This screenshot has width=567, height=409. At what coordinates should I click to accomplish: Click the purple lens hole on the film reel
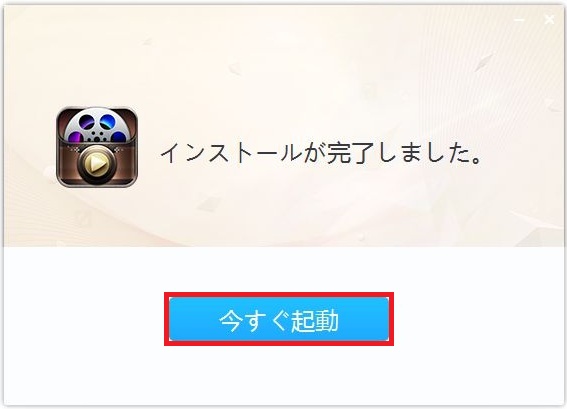(x=77, y=137)
